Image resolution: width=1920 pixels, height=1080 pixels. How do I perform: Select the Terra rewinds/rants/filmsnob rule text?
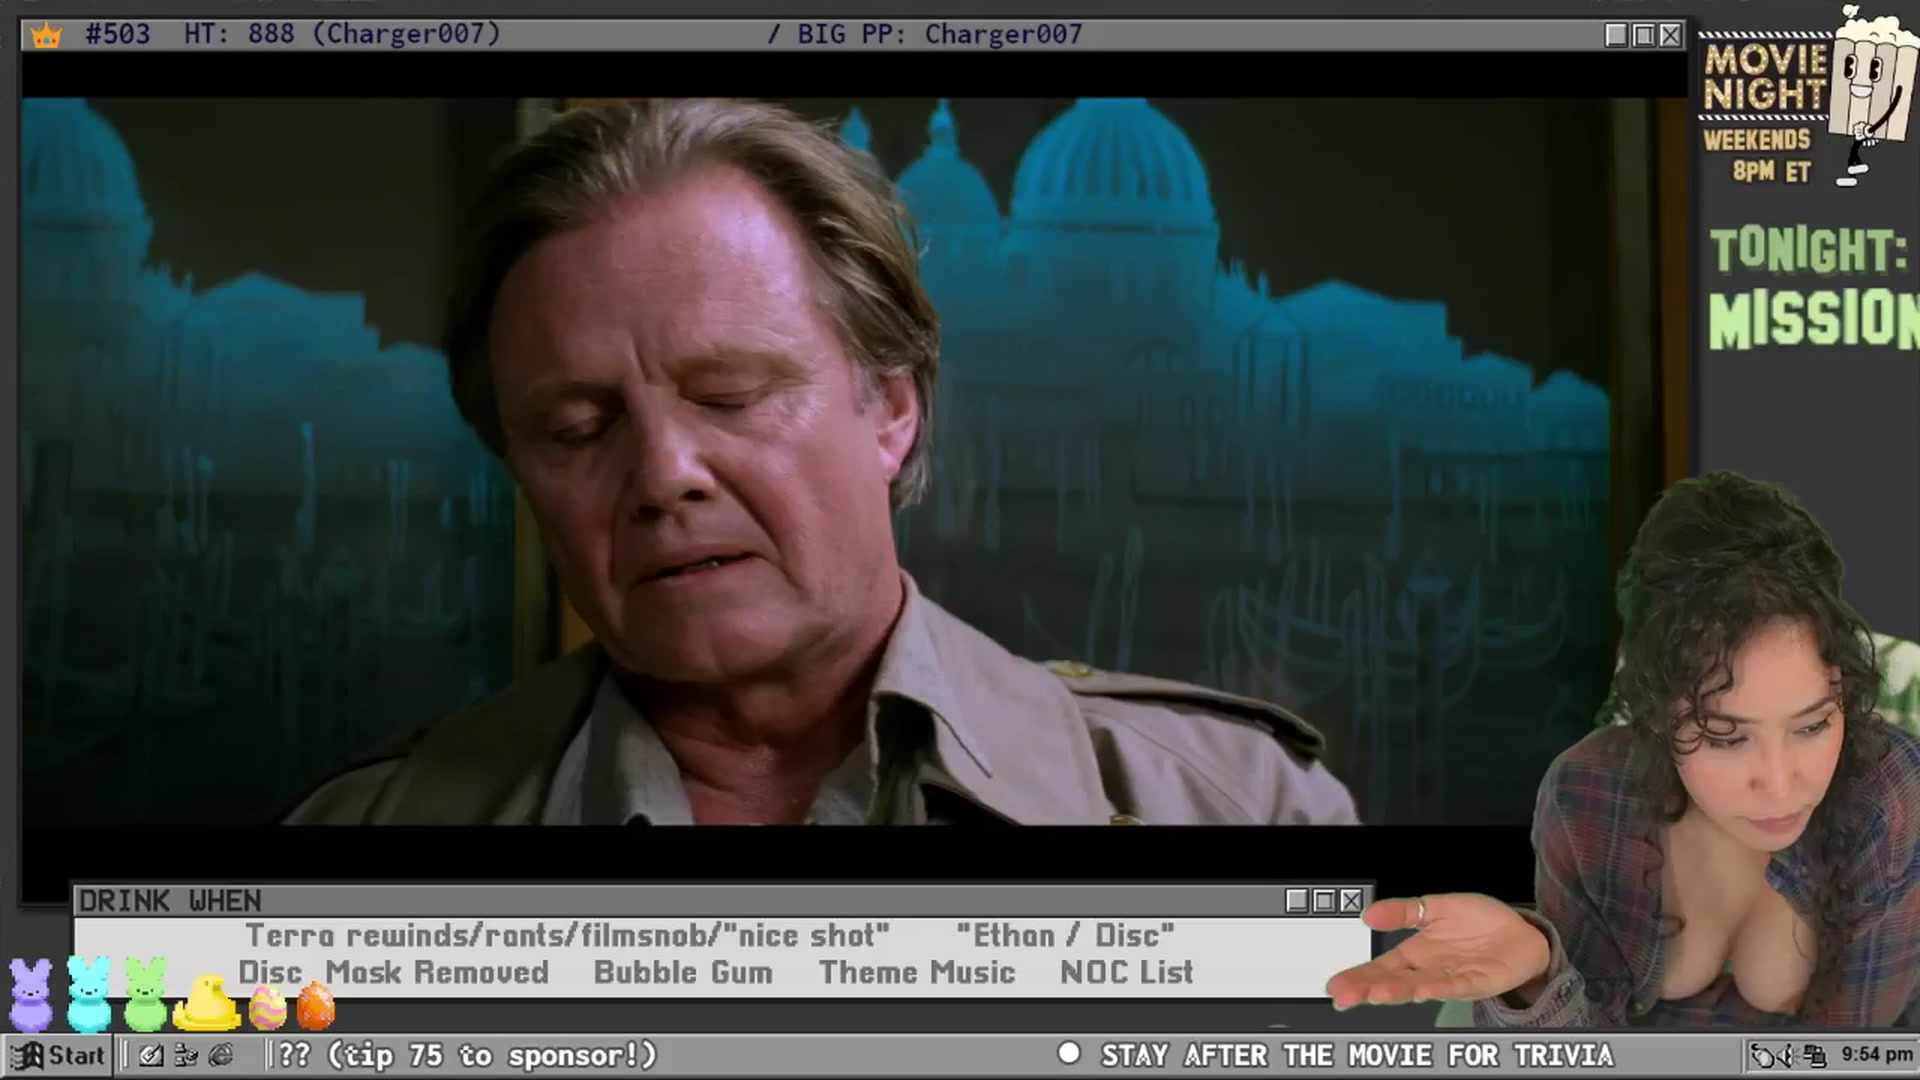567,936
